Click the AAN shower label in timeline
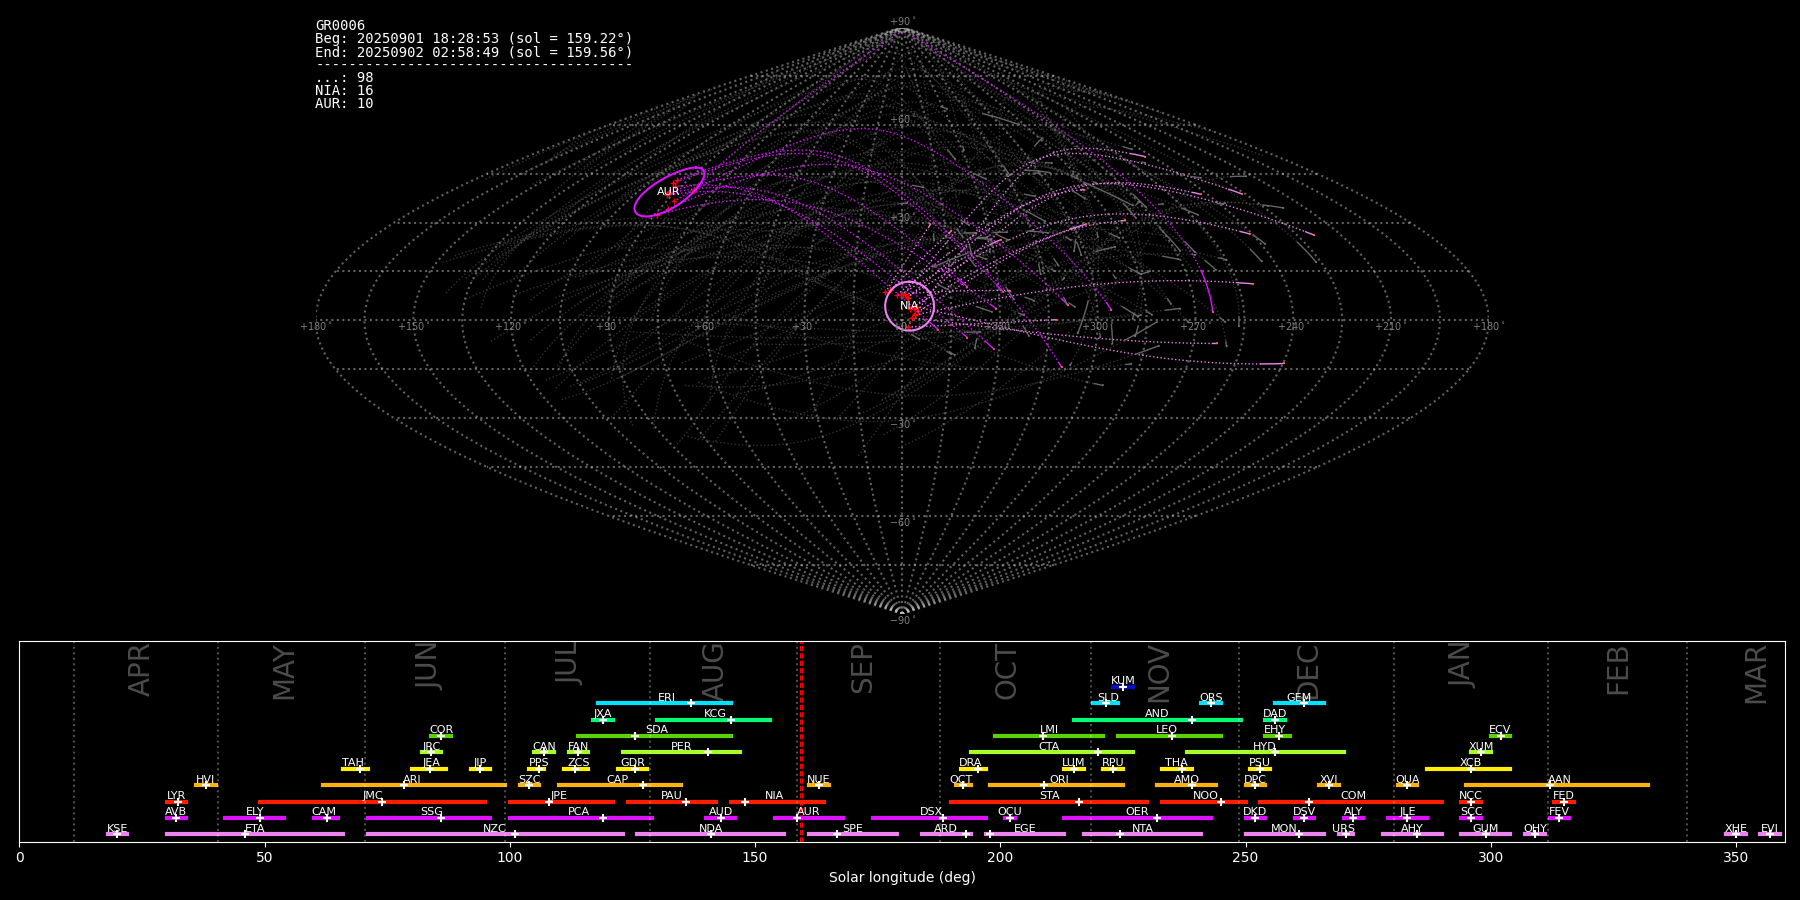 [1559, 780]
